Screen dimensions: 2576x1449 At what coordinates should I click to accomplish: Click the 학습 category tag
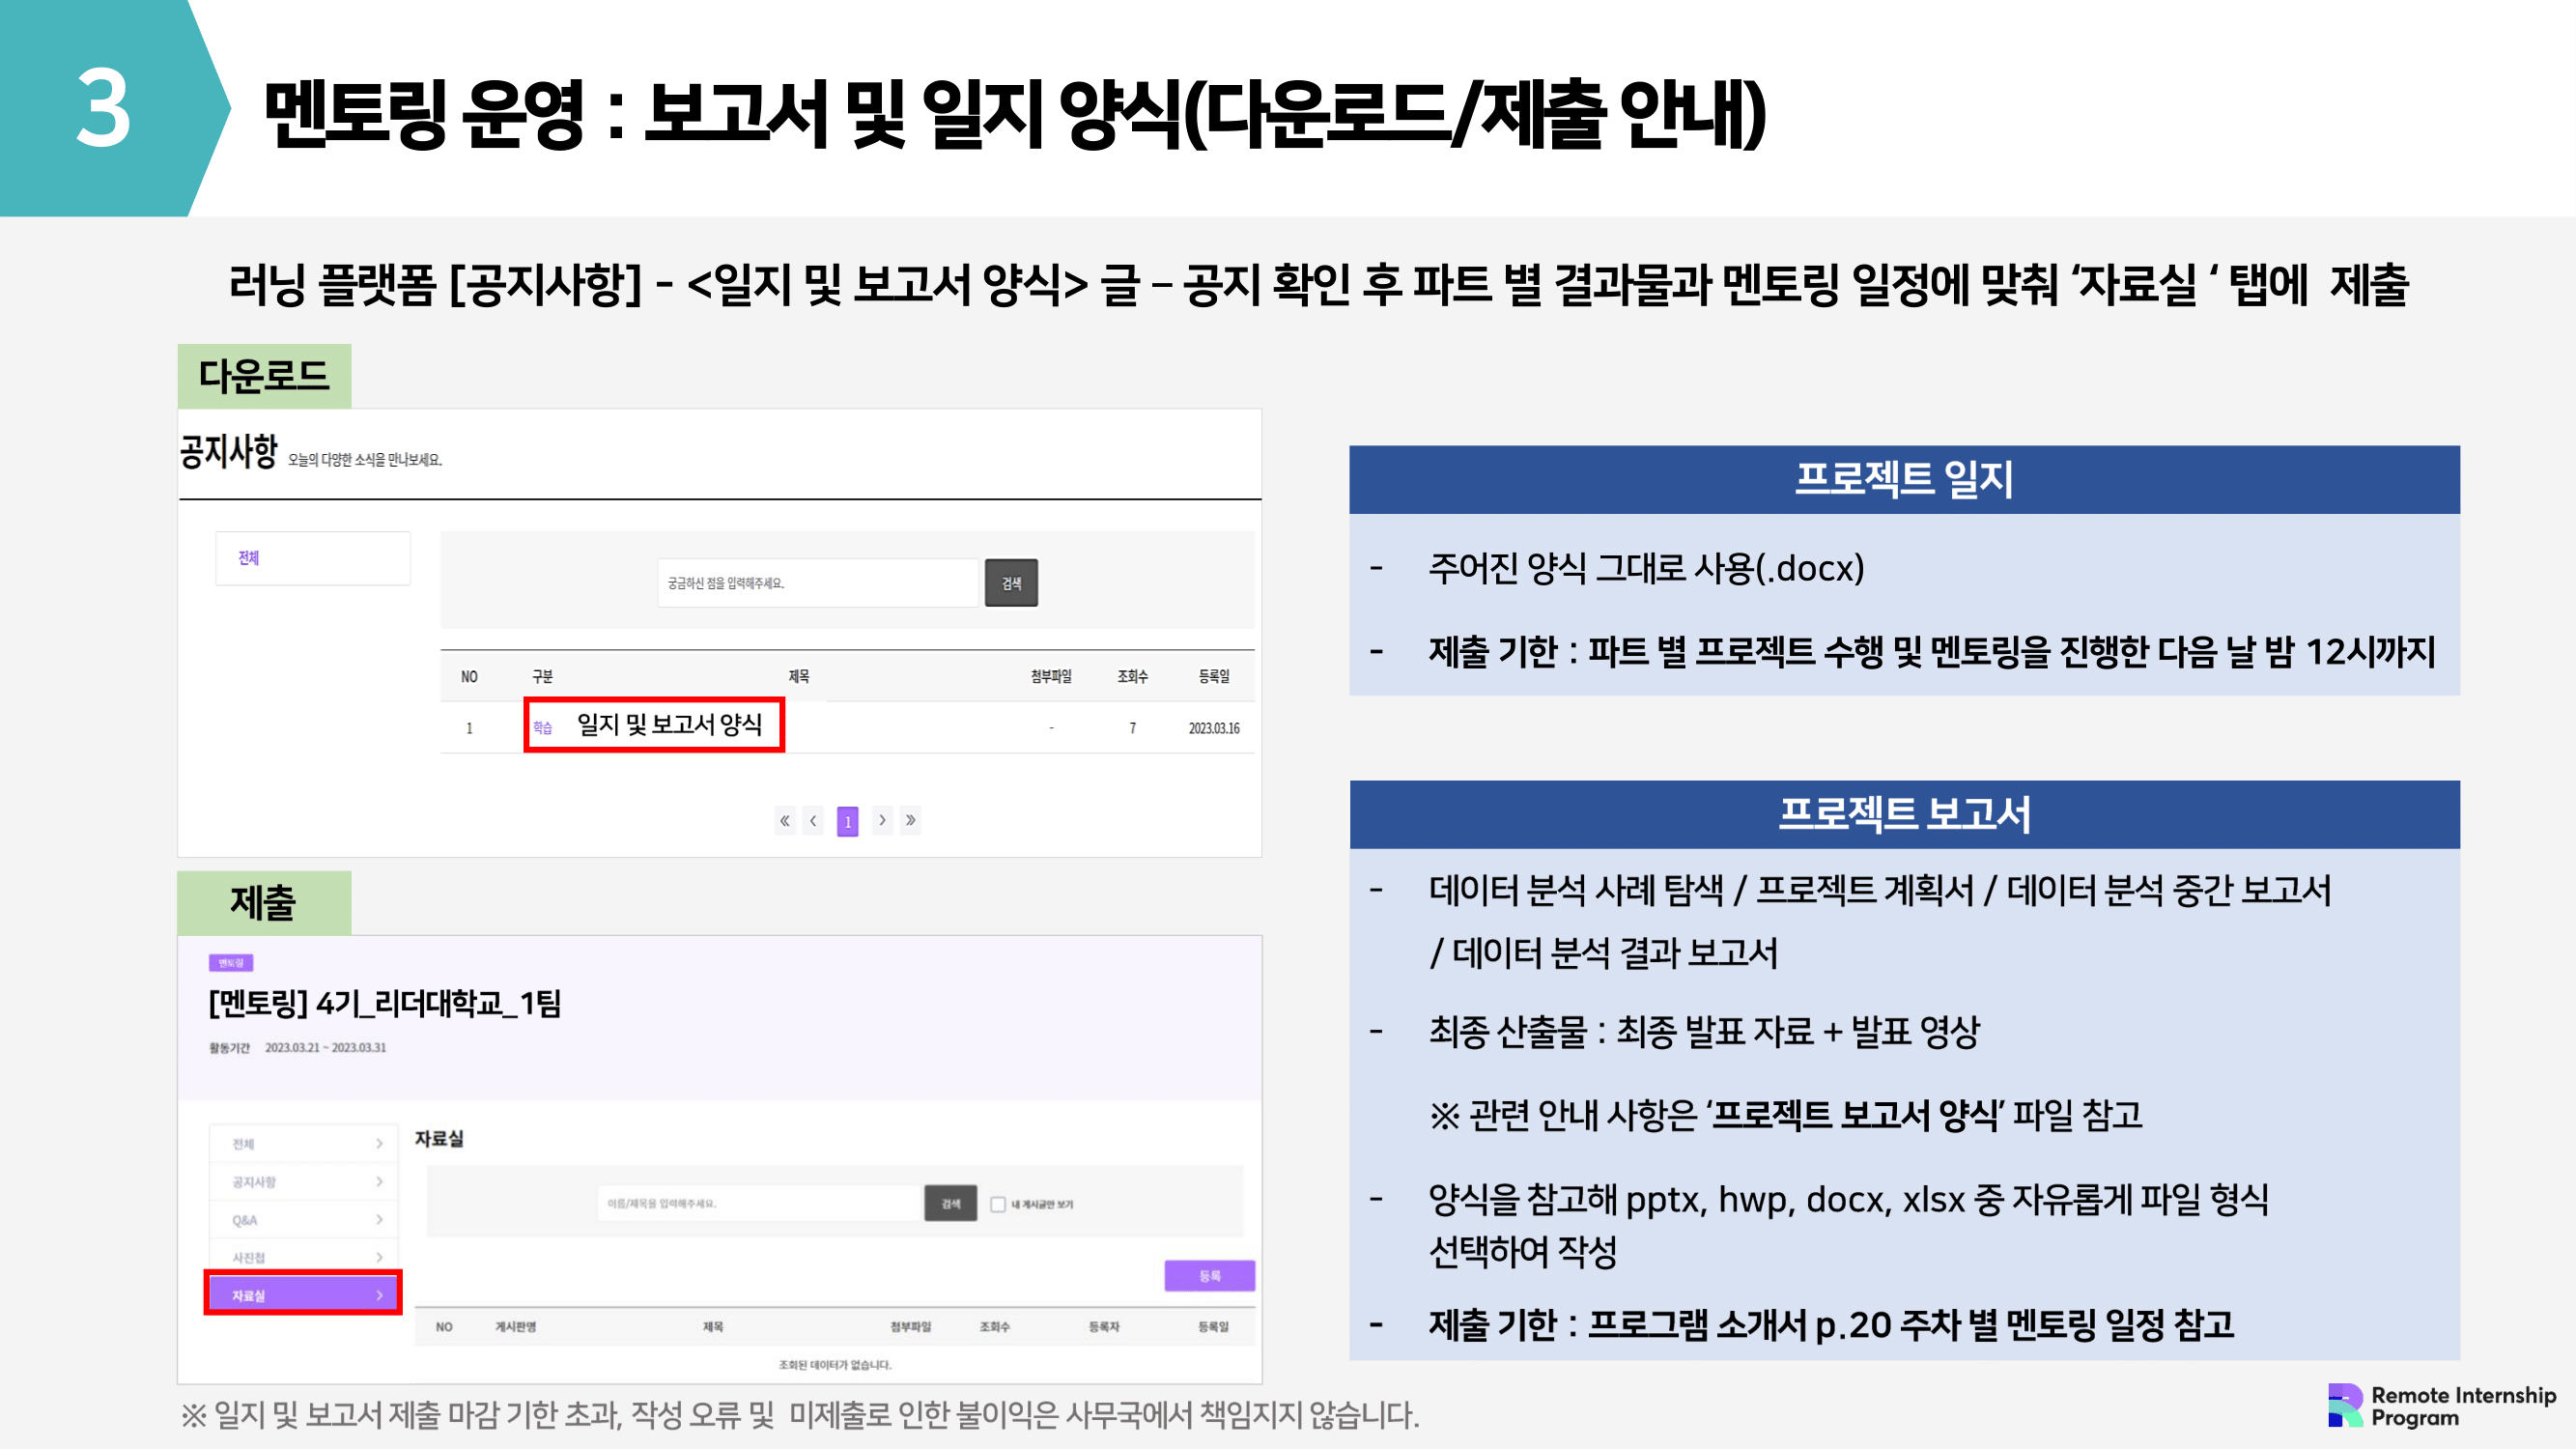tap(542, 727)
